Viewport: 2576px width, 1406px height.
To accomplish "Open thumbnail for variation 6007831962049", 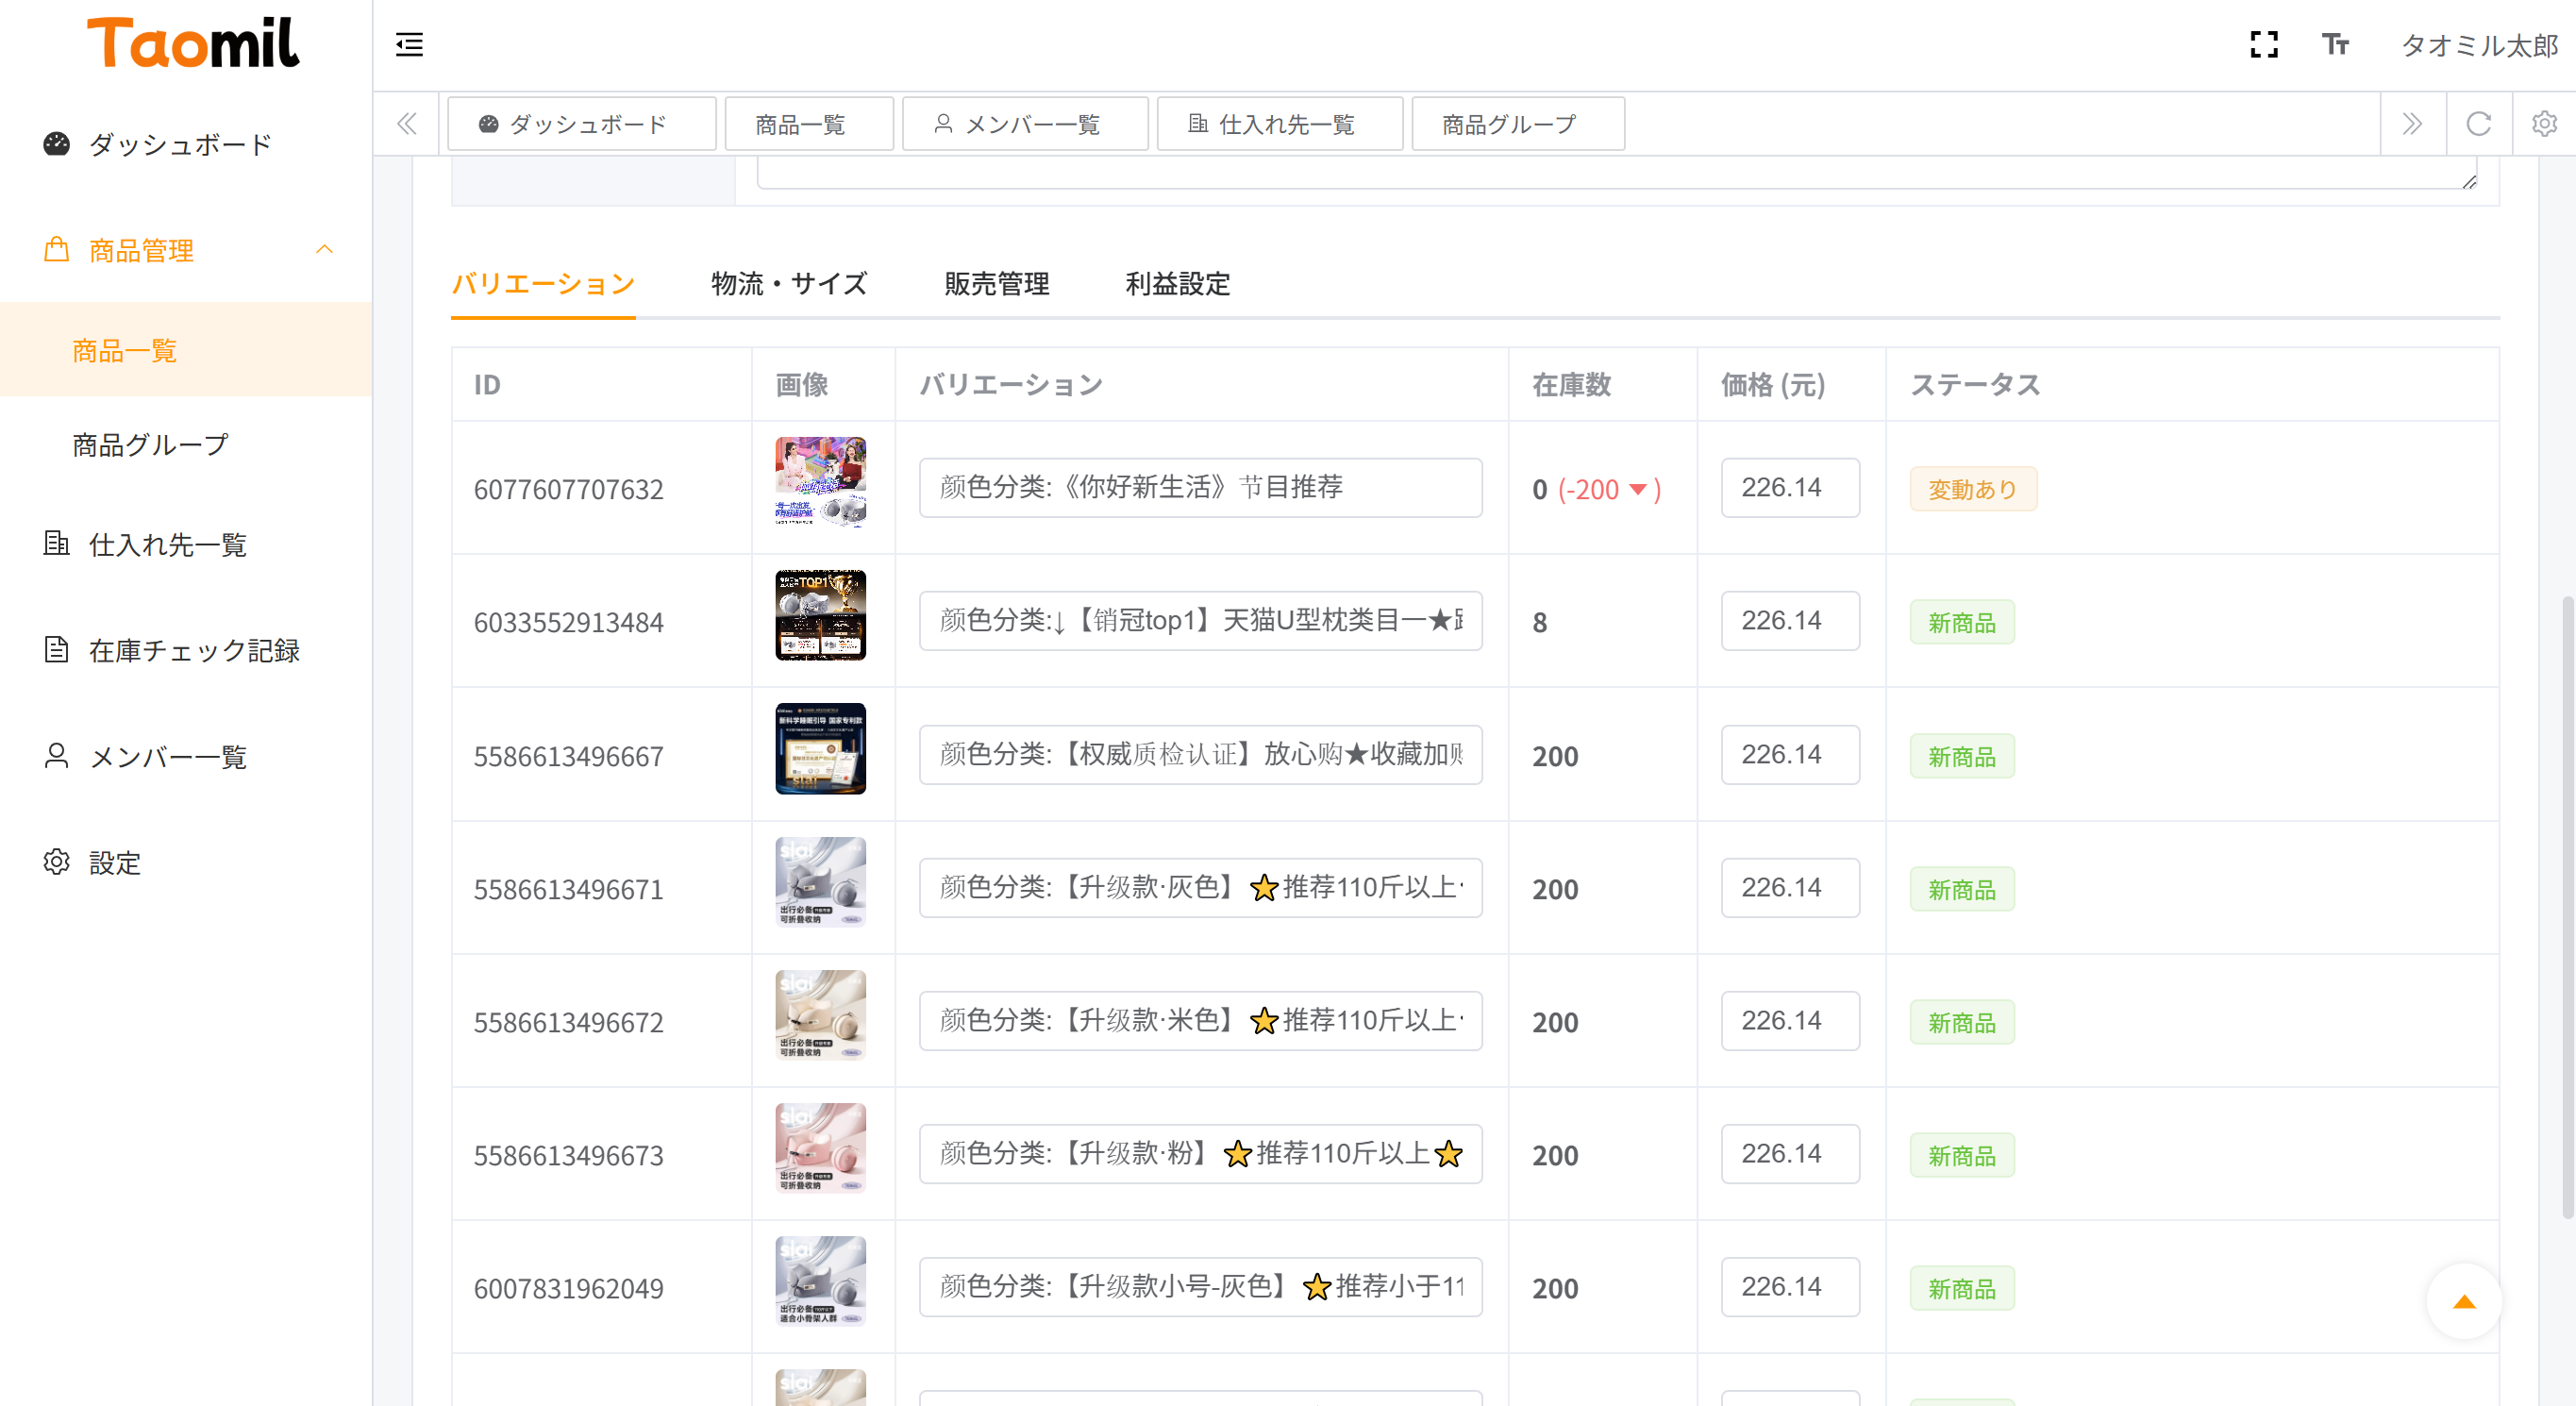I will (x=820, y=1281).
